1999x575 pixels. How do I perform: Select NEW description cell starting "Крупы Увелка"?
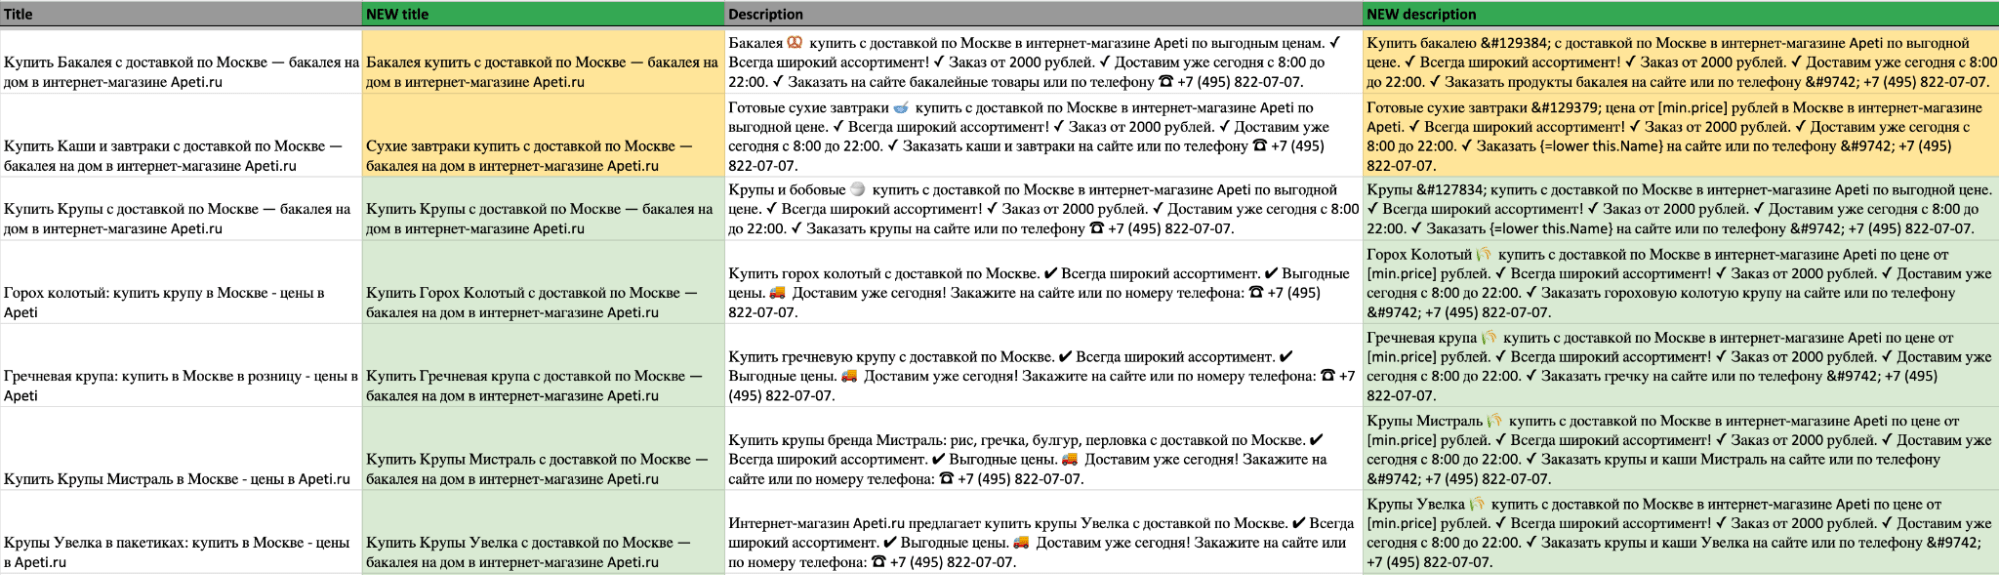(x=1680, y=533)
